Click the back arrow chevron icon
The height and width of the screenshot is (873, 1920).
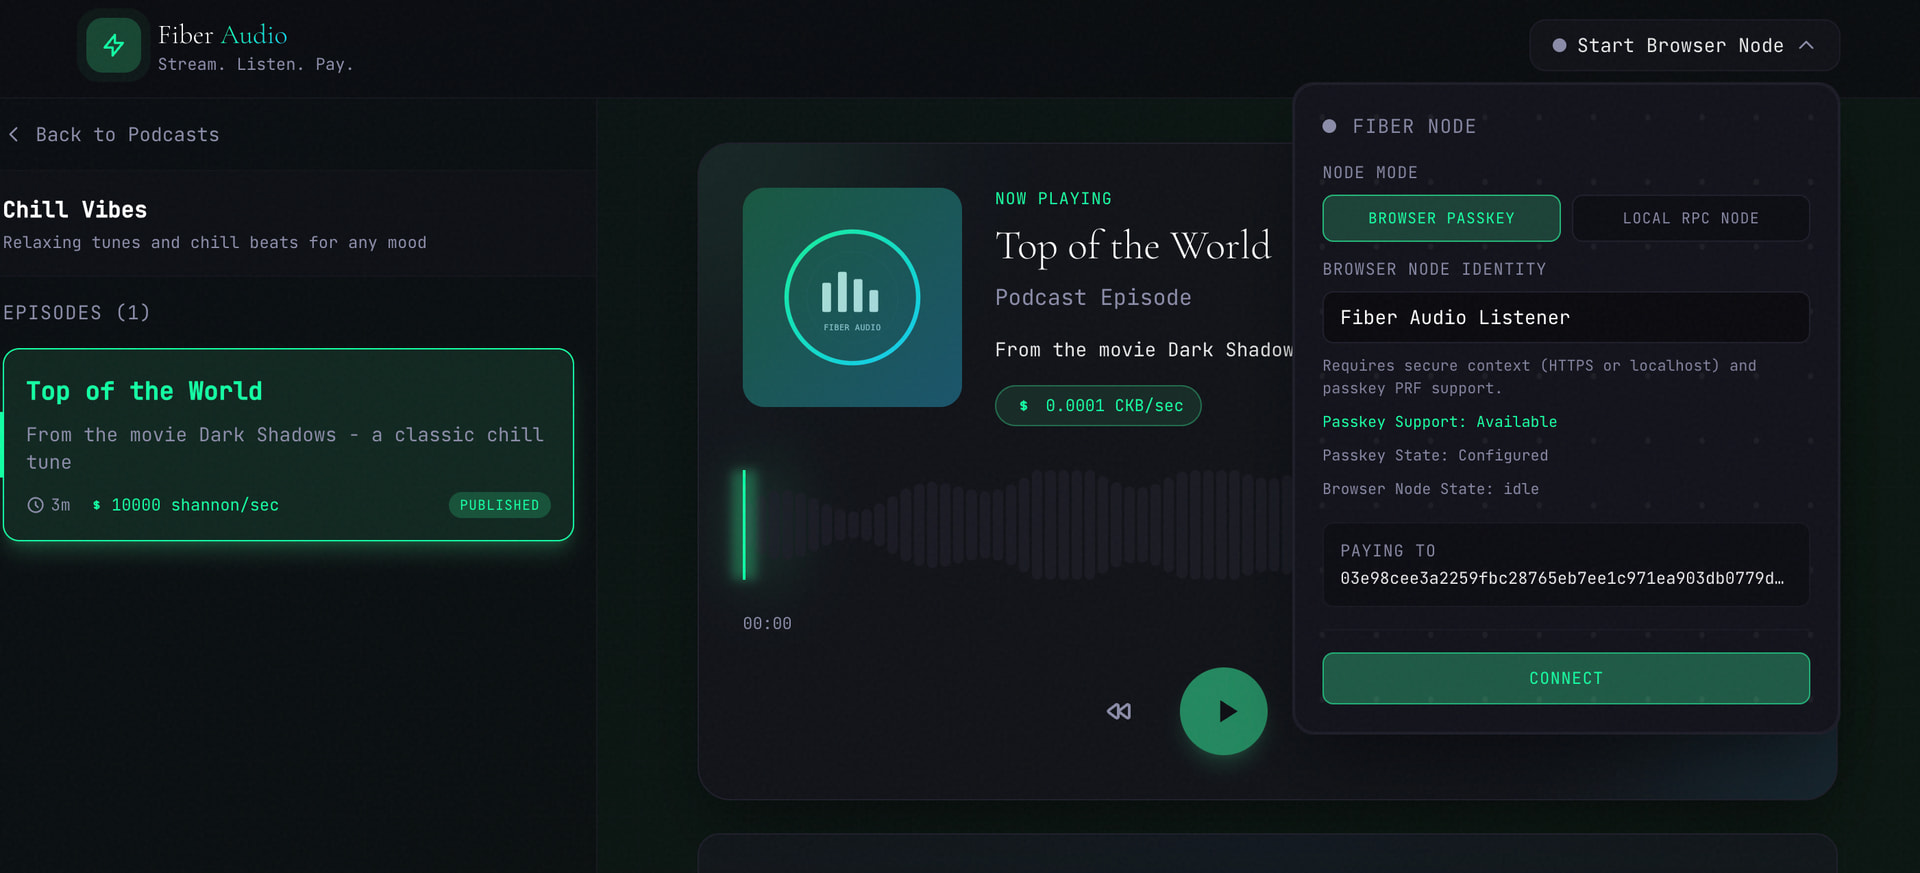coord(14,134)
